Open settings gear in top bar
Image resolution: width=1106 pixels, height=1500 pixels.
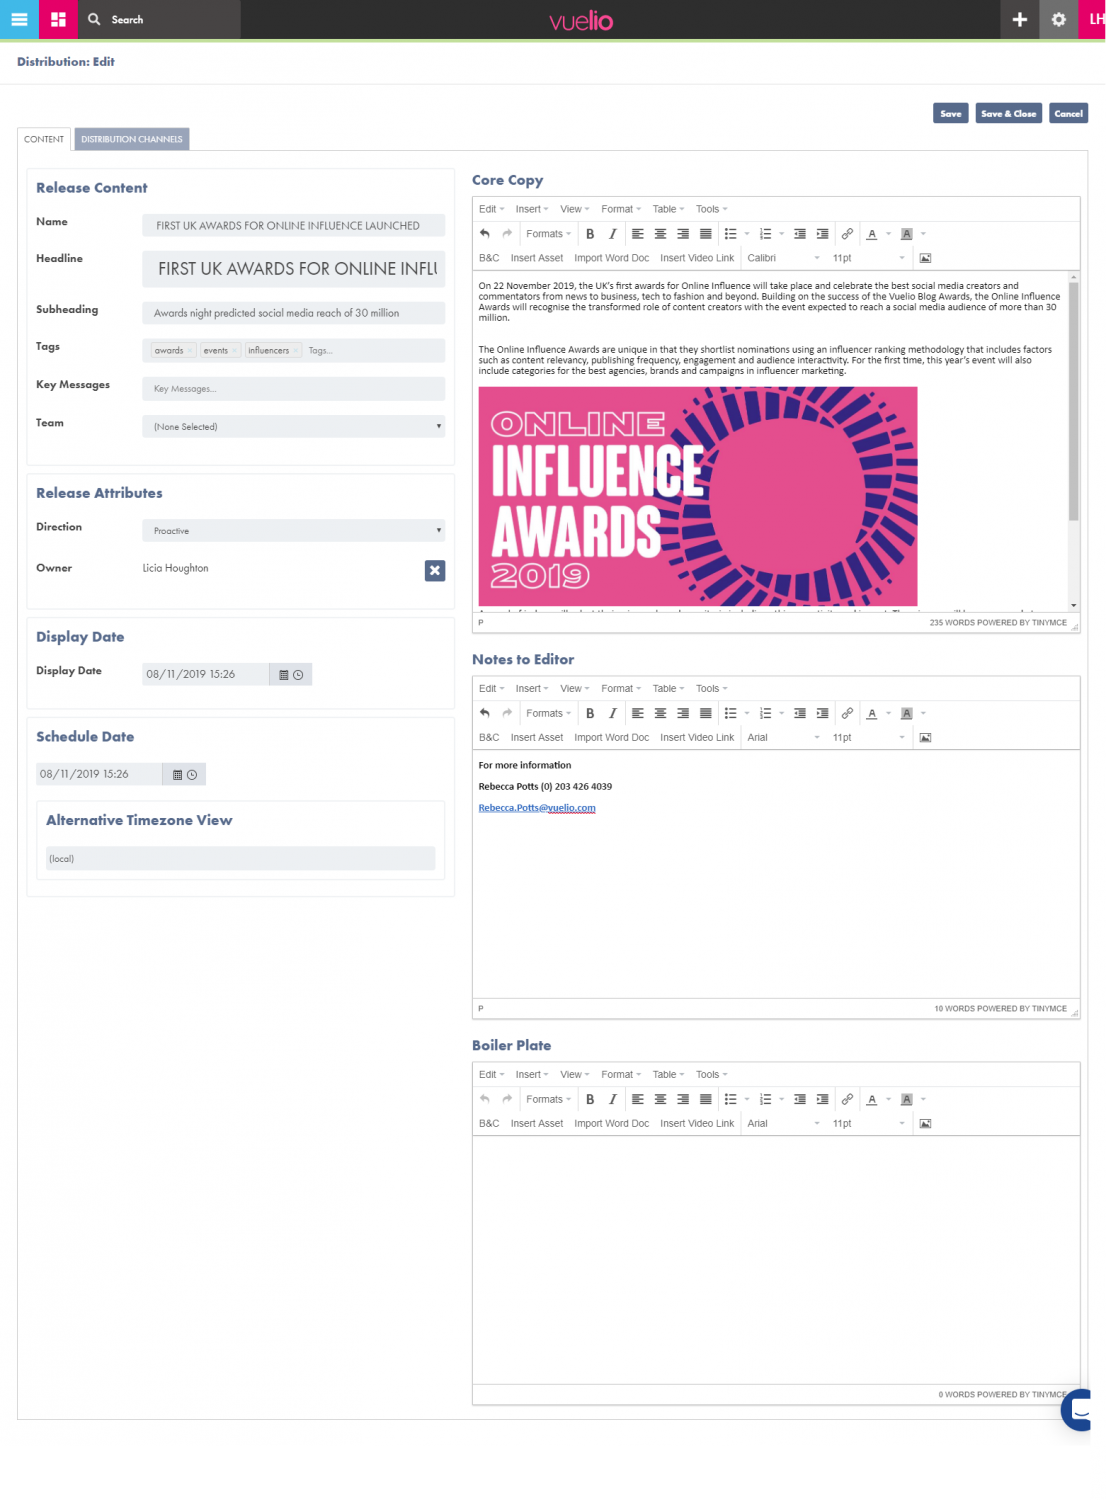1058,19
